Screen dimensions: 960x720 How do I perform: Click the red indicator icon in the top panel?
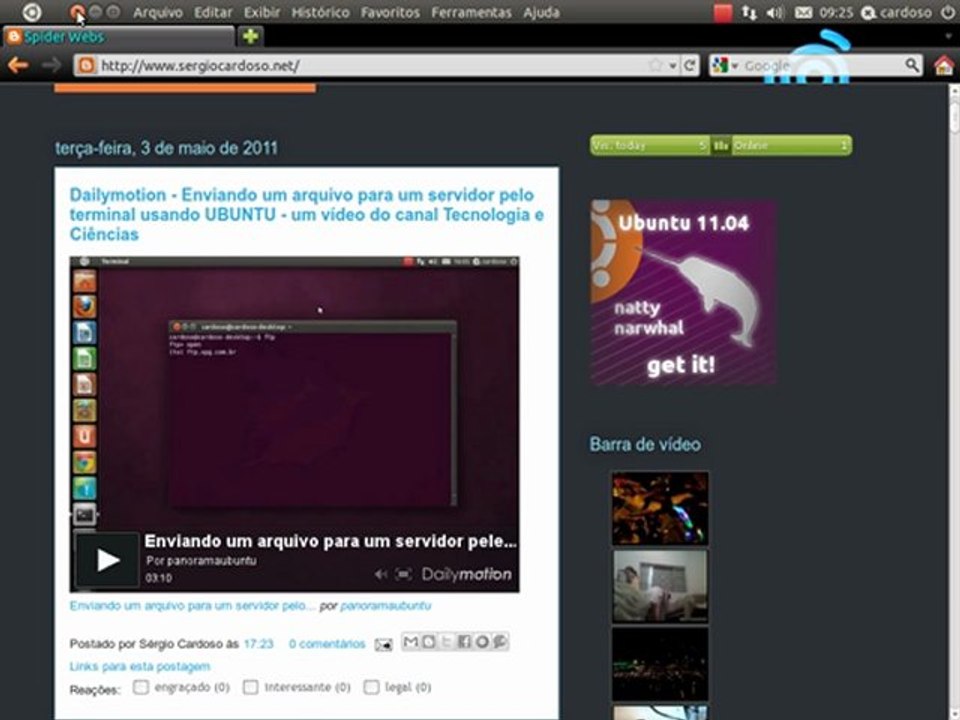722,12
